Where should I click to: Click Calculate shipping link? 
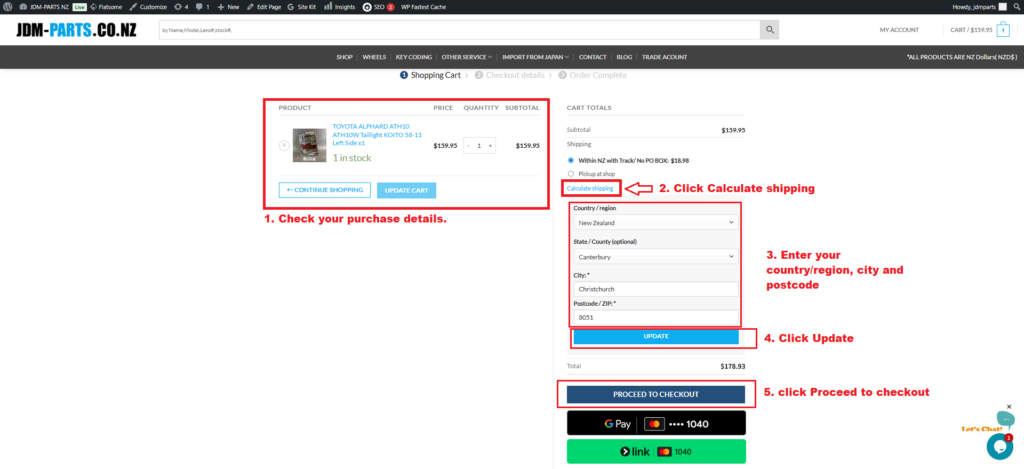[590, 188]
